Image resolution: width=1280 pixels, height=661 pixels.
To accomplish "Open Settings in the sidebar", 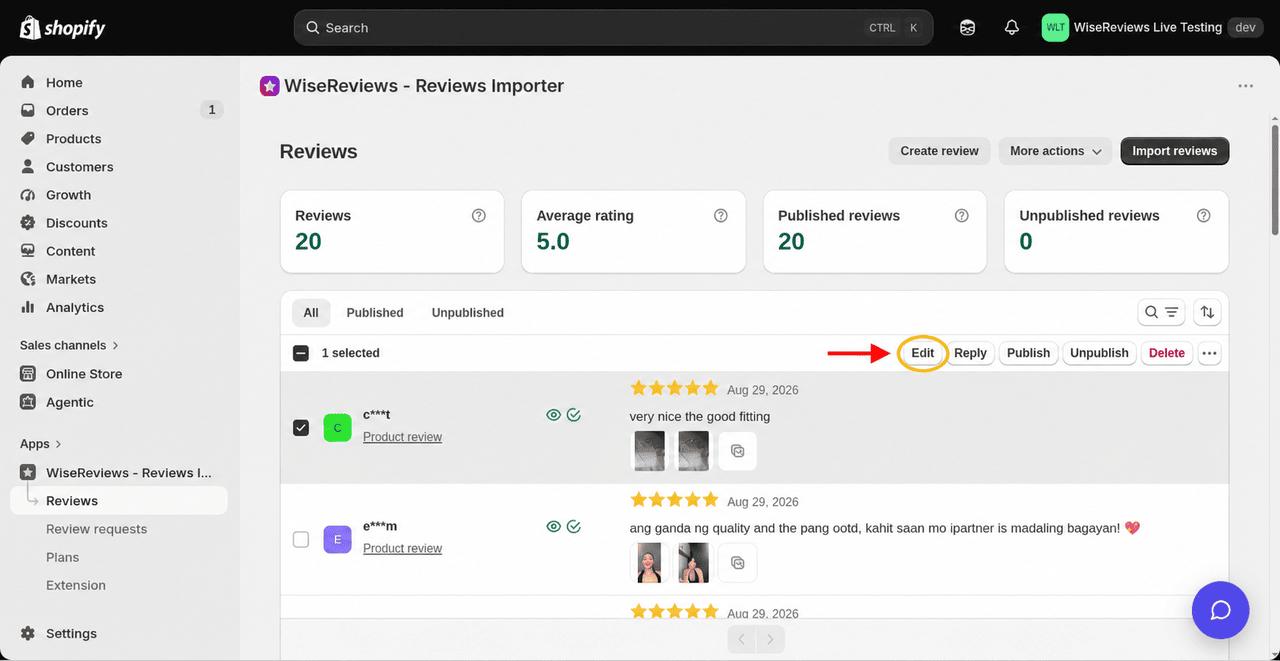I will click(71, 633).
